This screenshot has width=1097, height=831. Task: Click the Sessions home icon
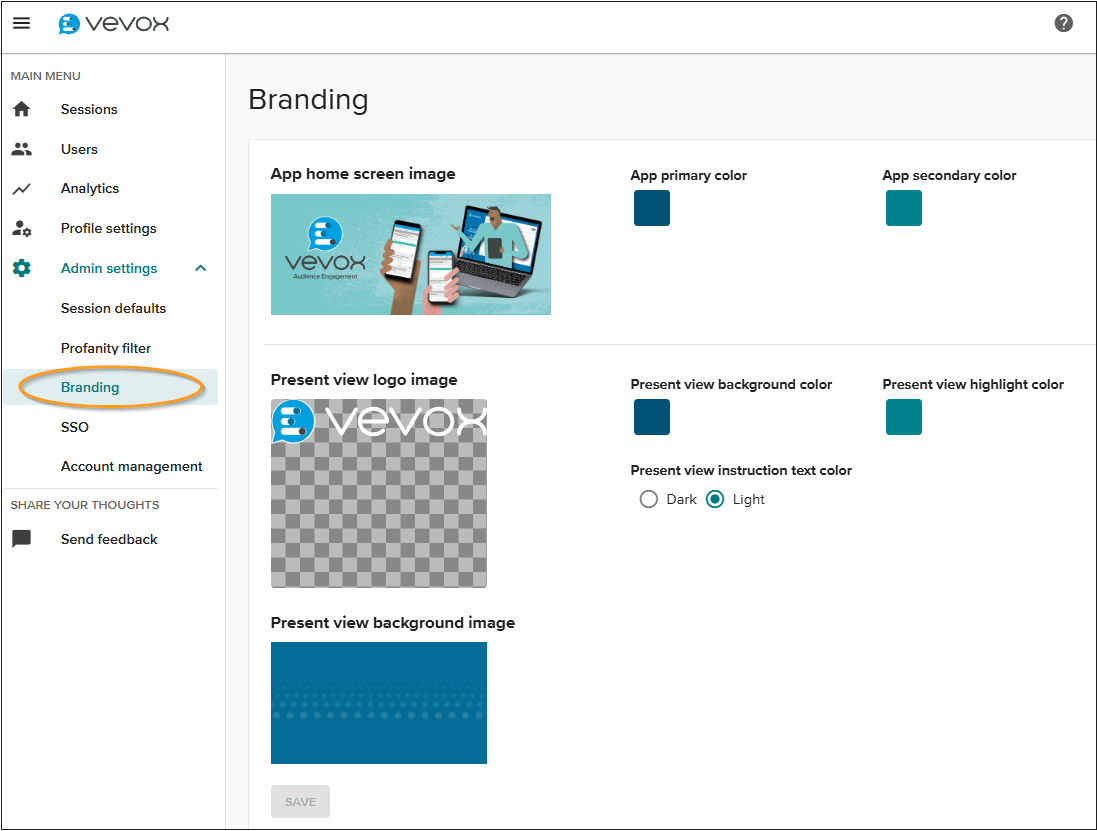[22, 109]
